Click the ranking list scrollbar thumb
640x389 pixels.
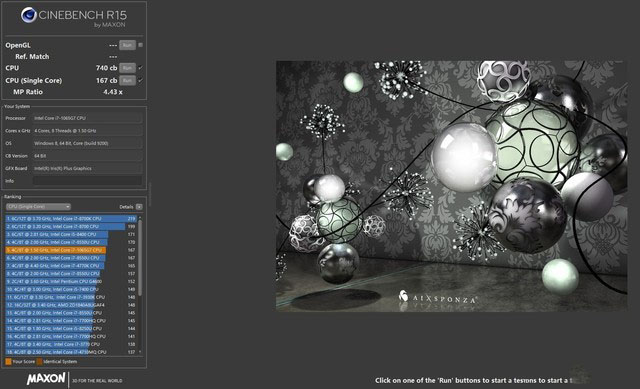pyautogui.click(x=140, y=258)
